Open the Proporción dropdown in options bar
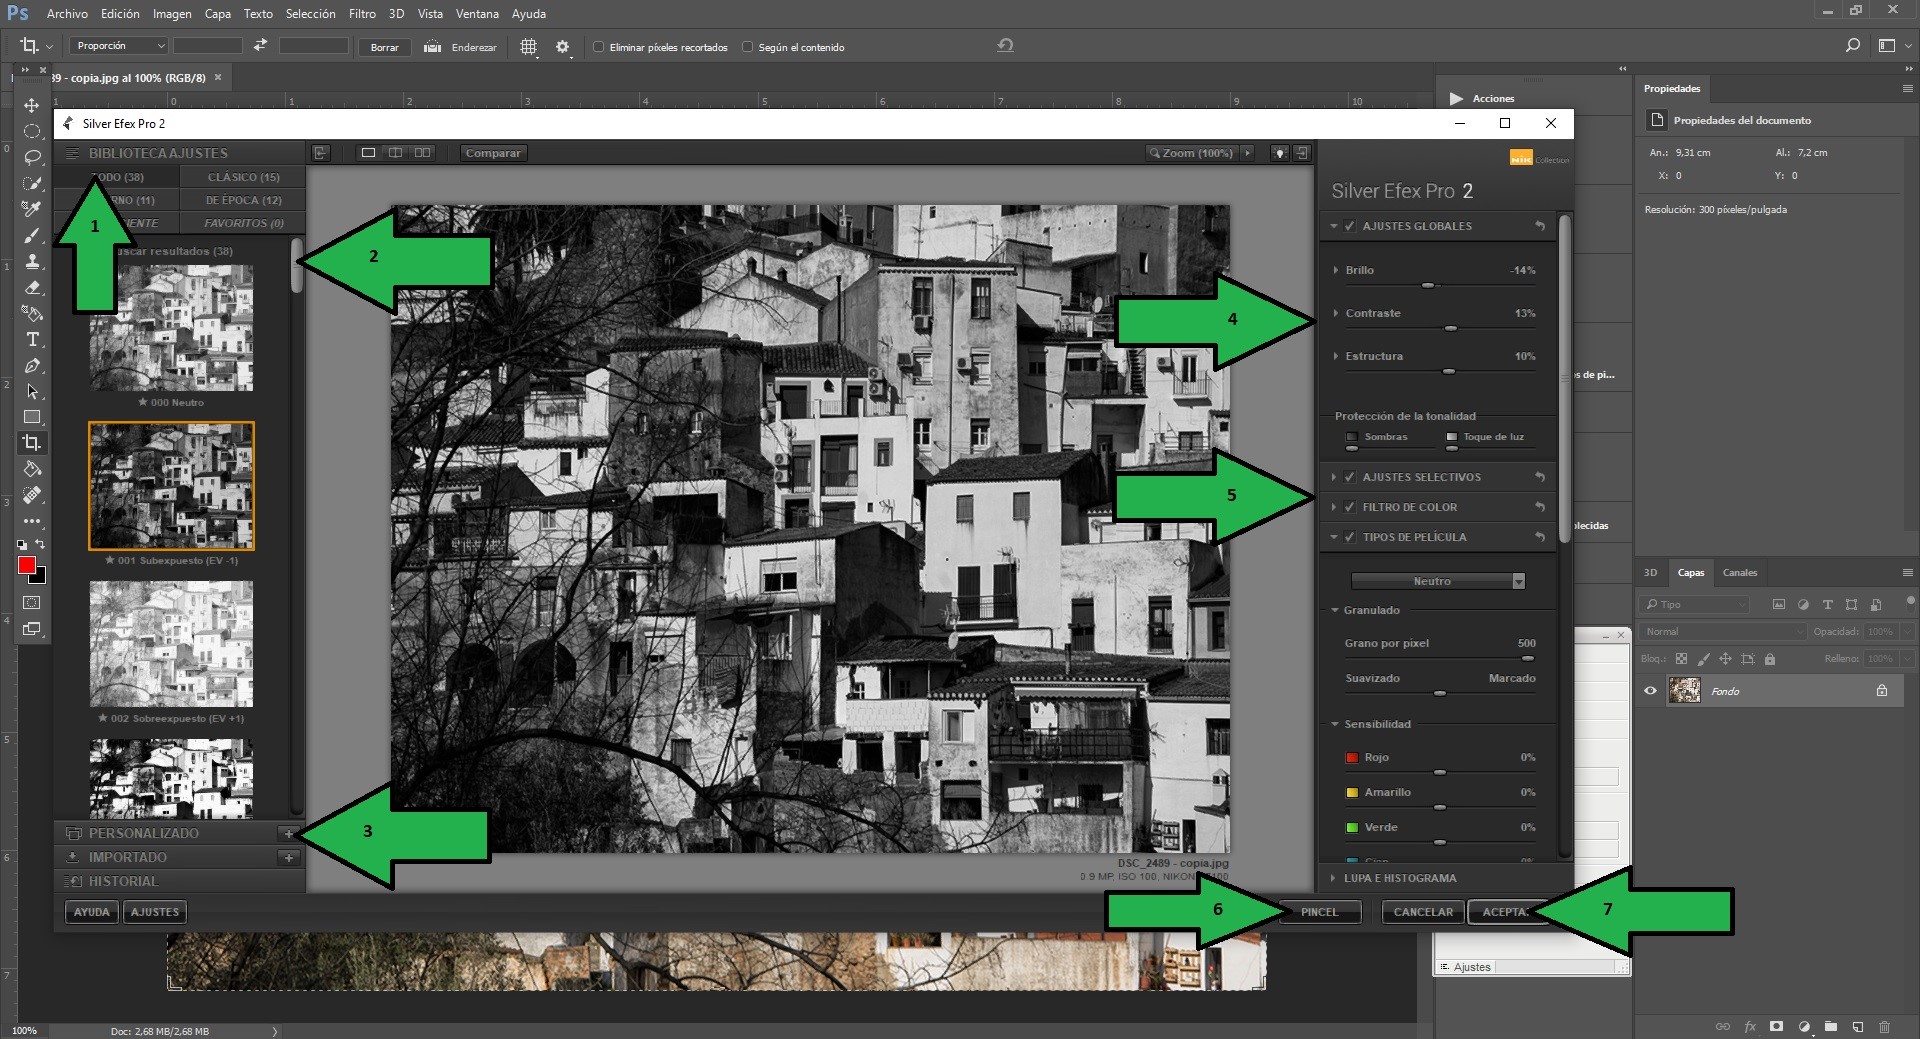 [119, 46]
